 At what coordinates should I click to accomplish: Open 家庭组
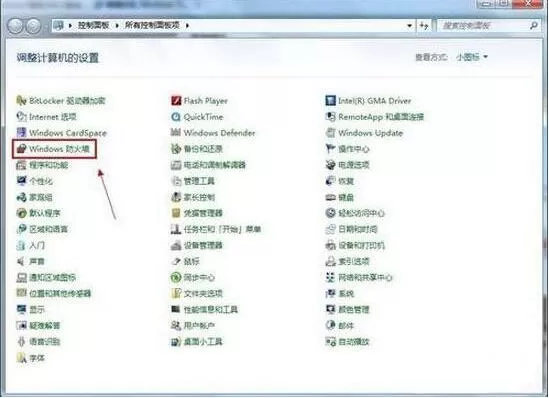coord(34,197)
